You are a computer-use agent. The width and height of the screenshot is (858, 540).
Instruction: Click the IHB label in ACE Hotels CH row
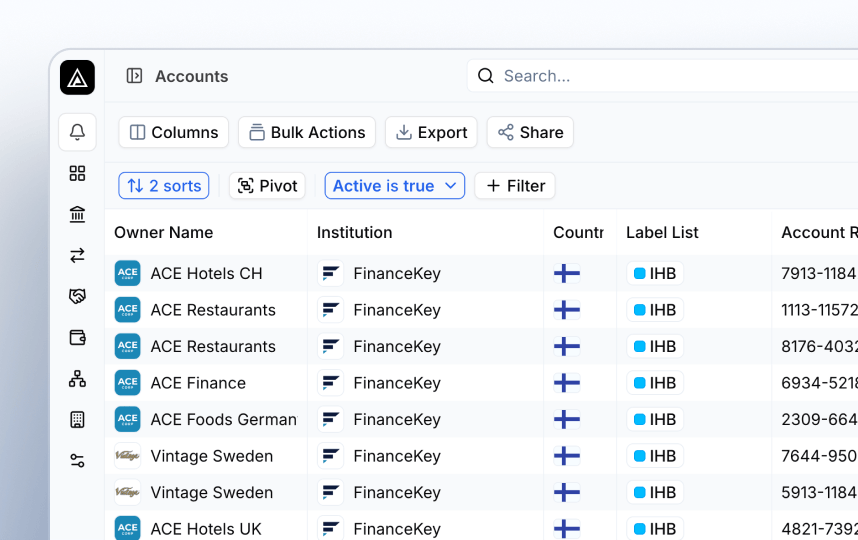[655, 273]
